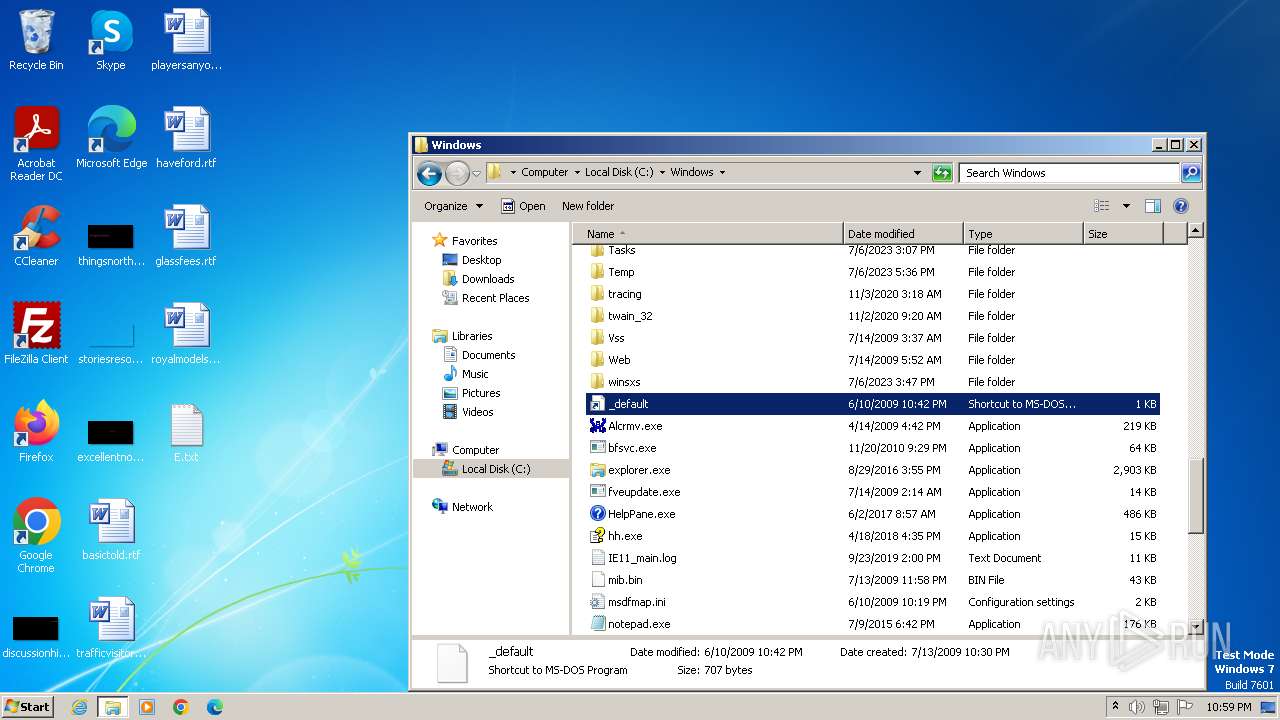Screen dimensions: 1280x720
Task: Open Acrobat Reader DC shortcut
Action: point(36,145)
